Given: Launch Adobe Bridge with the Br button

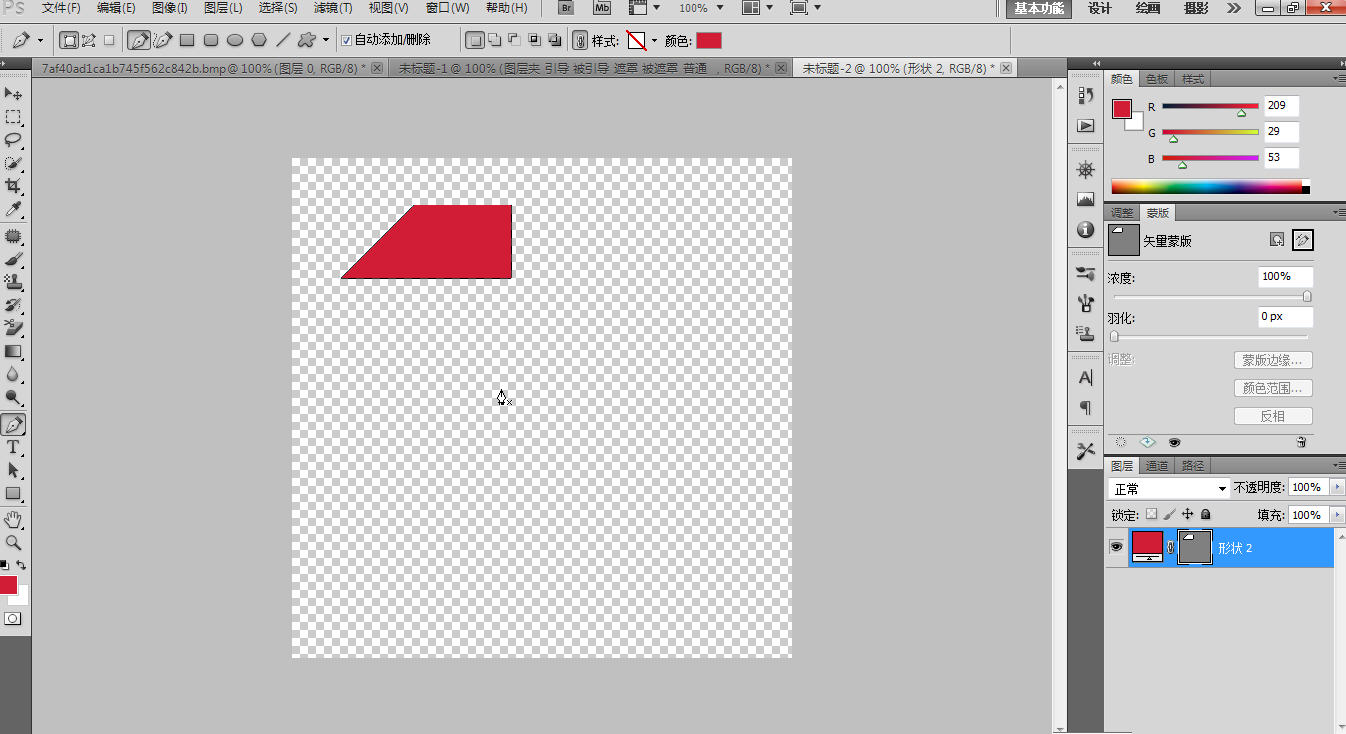Looking at the screenshot, I should [566, 8].
